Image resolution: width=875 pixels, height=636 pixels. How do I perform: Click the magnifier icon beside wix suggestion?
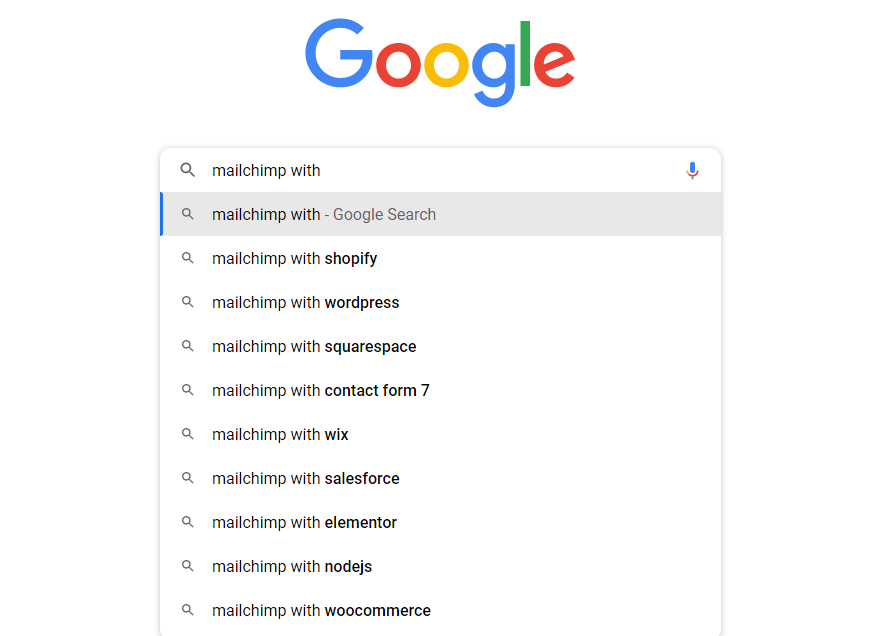tap(187, 434)
